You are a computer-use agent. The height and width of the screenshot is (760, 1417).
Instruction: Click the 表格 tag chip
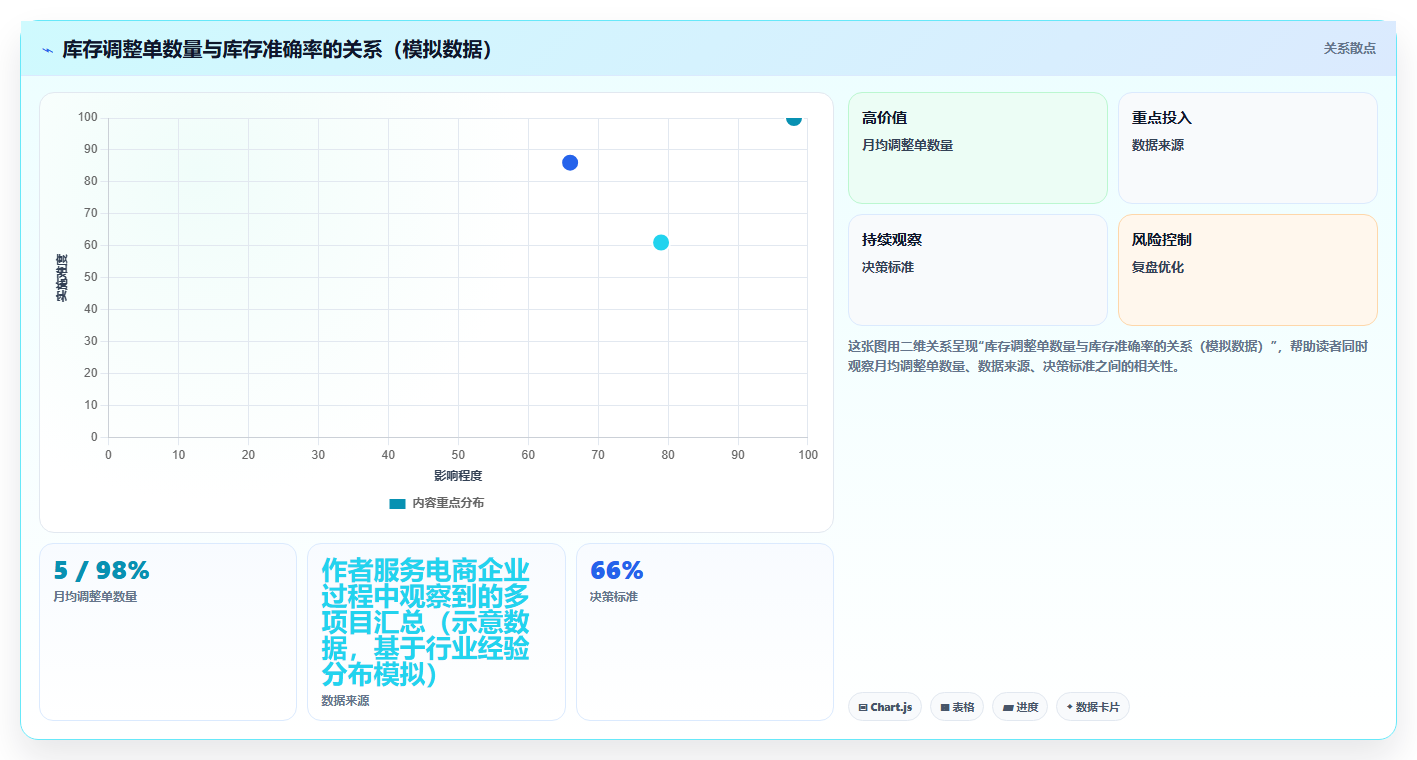(x=957, y=707)
